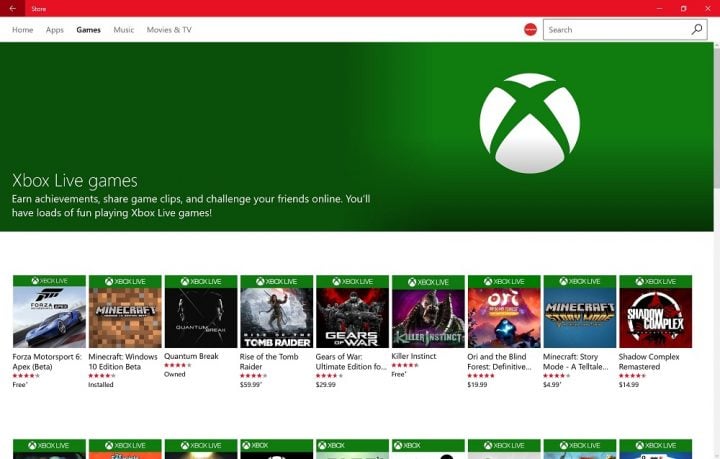This screenshot has height=459, width=720.
Task: Click the Killer Instinct title link
Action: pos(414,356)
